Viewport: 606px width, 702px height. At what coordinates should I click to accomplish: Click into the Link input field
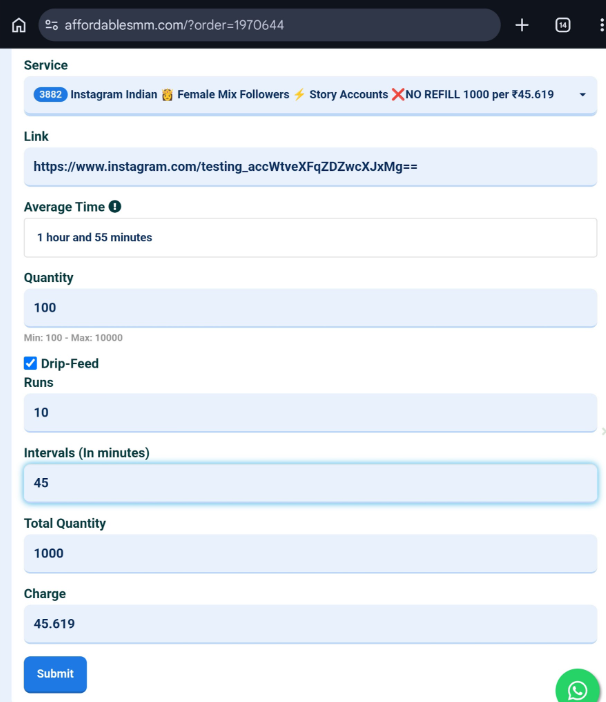pyautogui.click(x=310, y=167)
